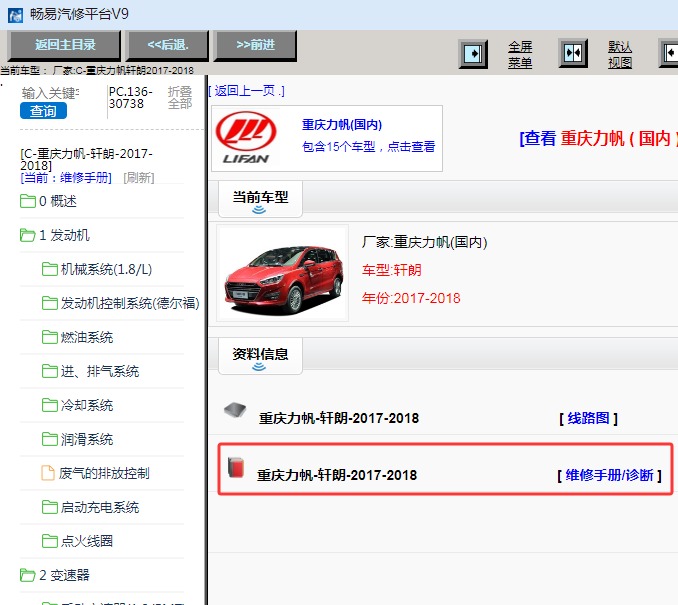Select the 启动充电系统 tree item
678x605 pixels.
tap(100, 507)
